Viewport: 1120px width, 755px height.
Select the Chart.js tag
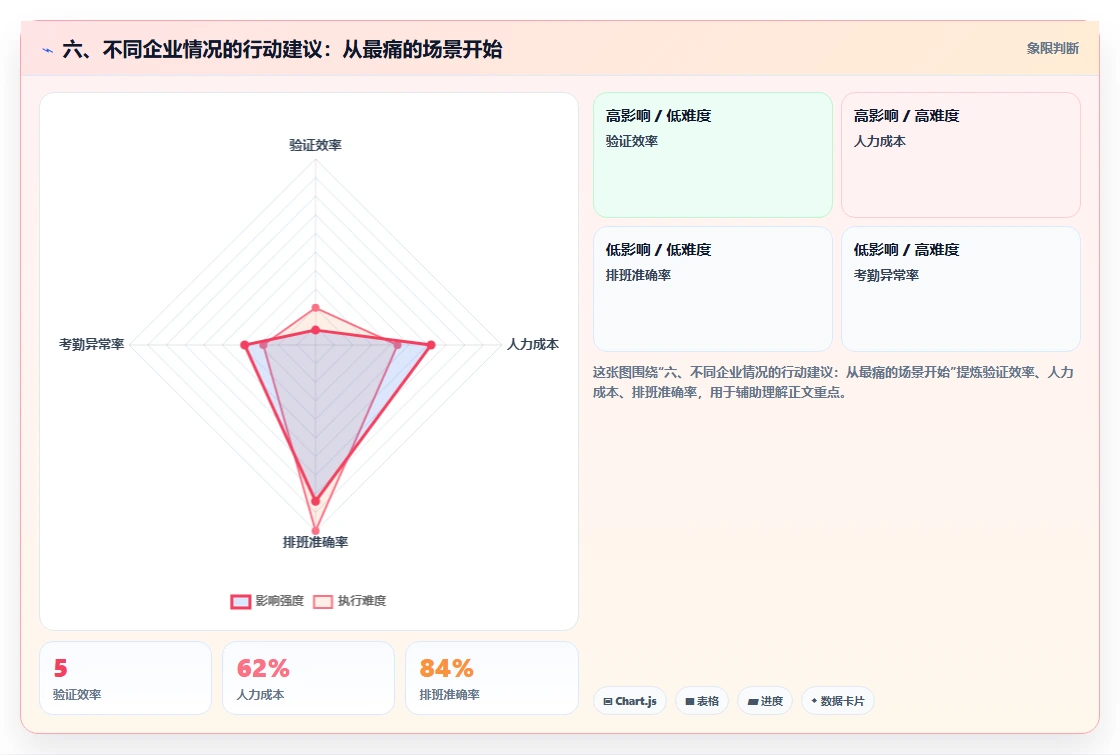(630, 701)
